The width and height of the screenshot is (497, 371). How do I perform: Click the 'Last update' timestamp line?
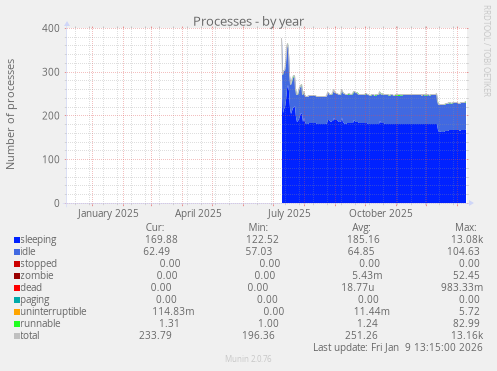pyautogui.click(x=398, y=347)
